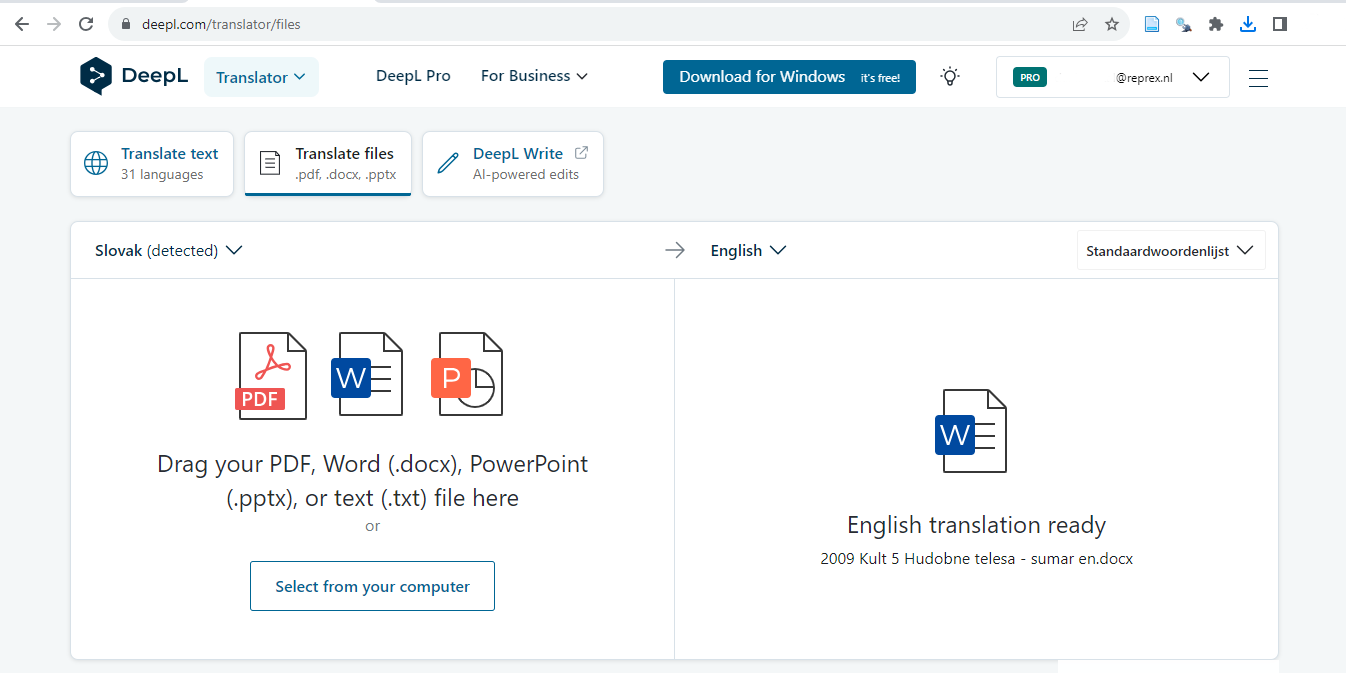The image size is (1346, 673).
Task: Expand the English target language dropdown
Action: pyautogui.click(x=748, y=250)
